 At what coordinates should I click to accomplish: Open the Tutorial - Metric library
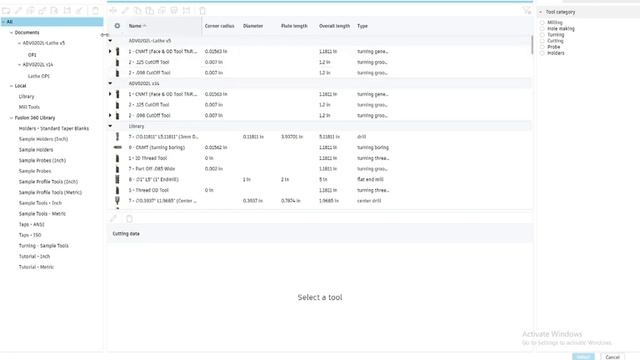point(36,267)
